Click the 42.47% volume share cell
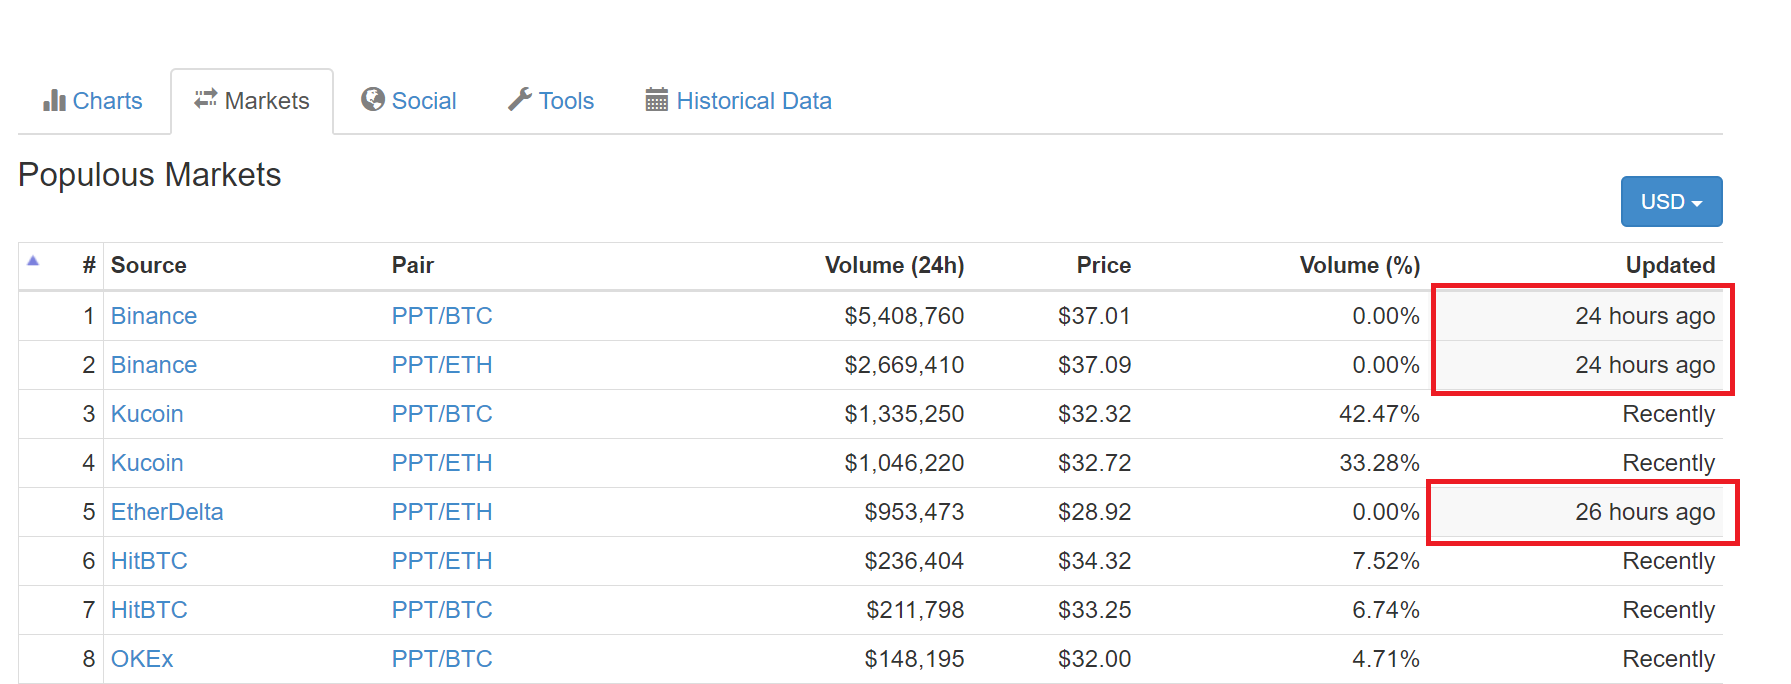The image size is (1791, 684). click(x=1379, y=414)
